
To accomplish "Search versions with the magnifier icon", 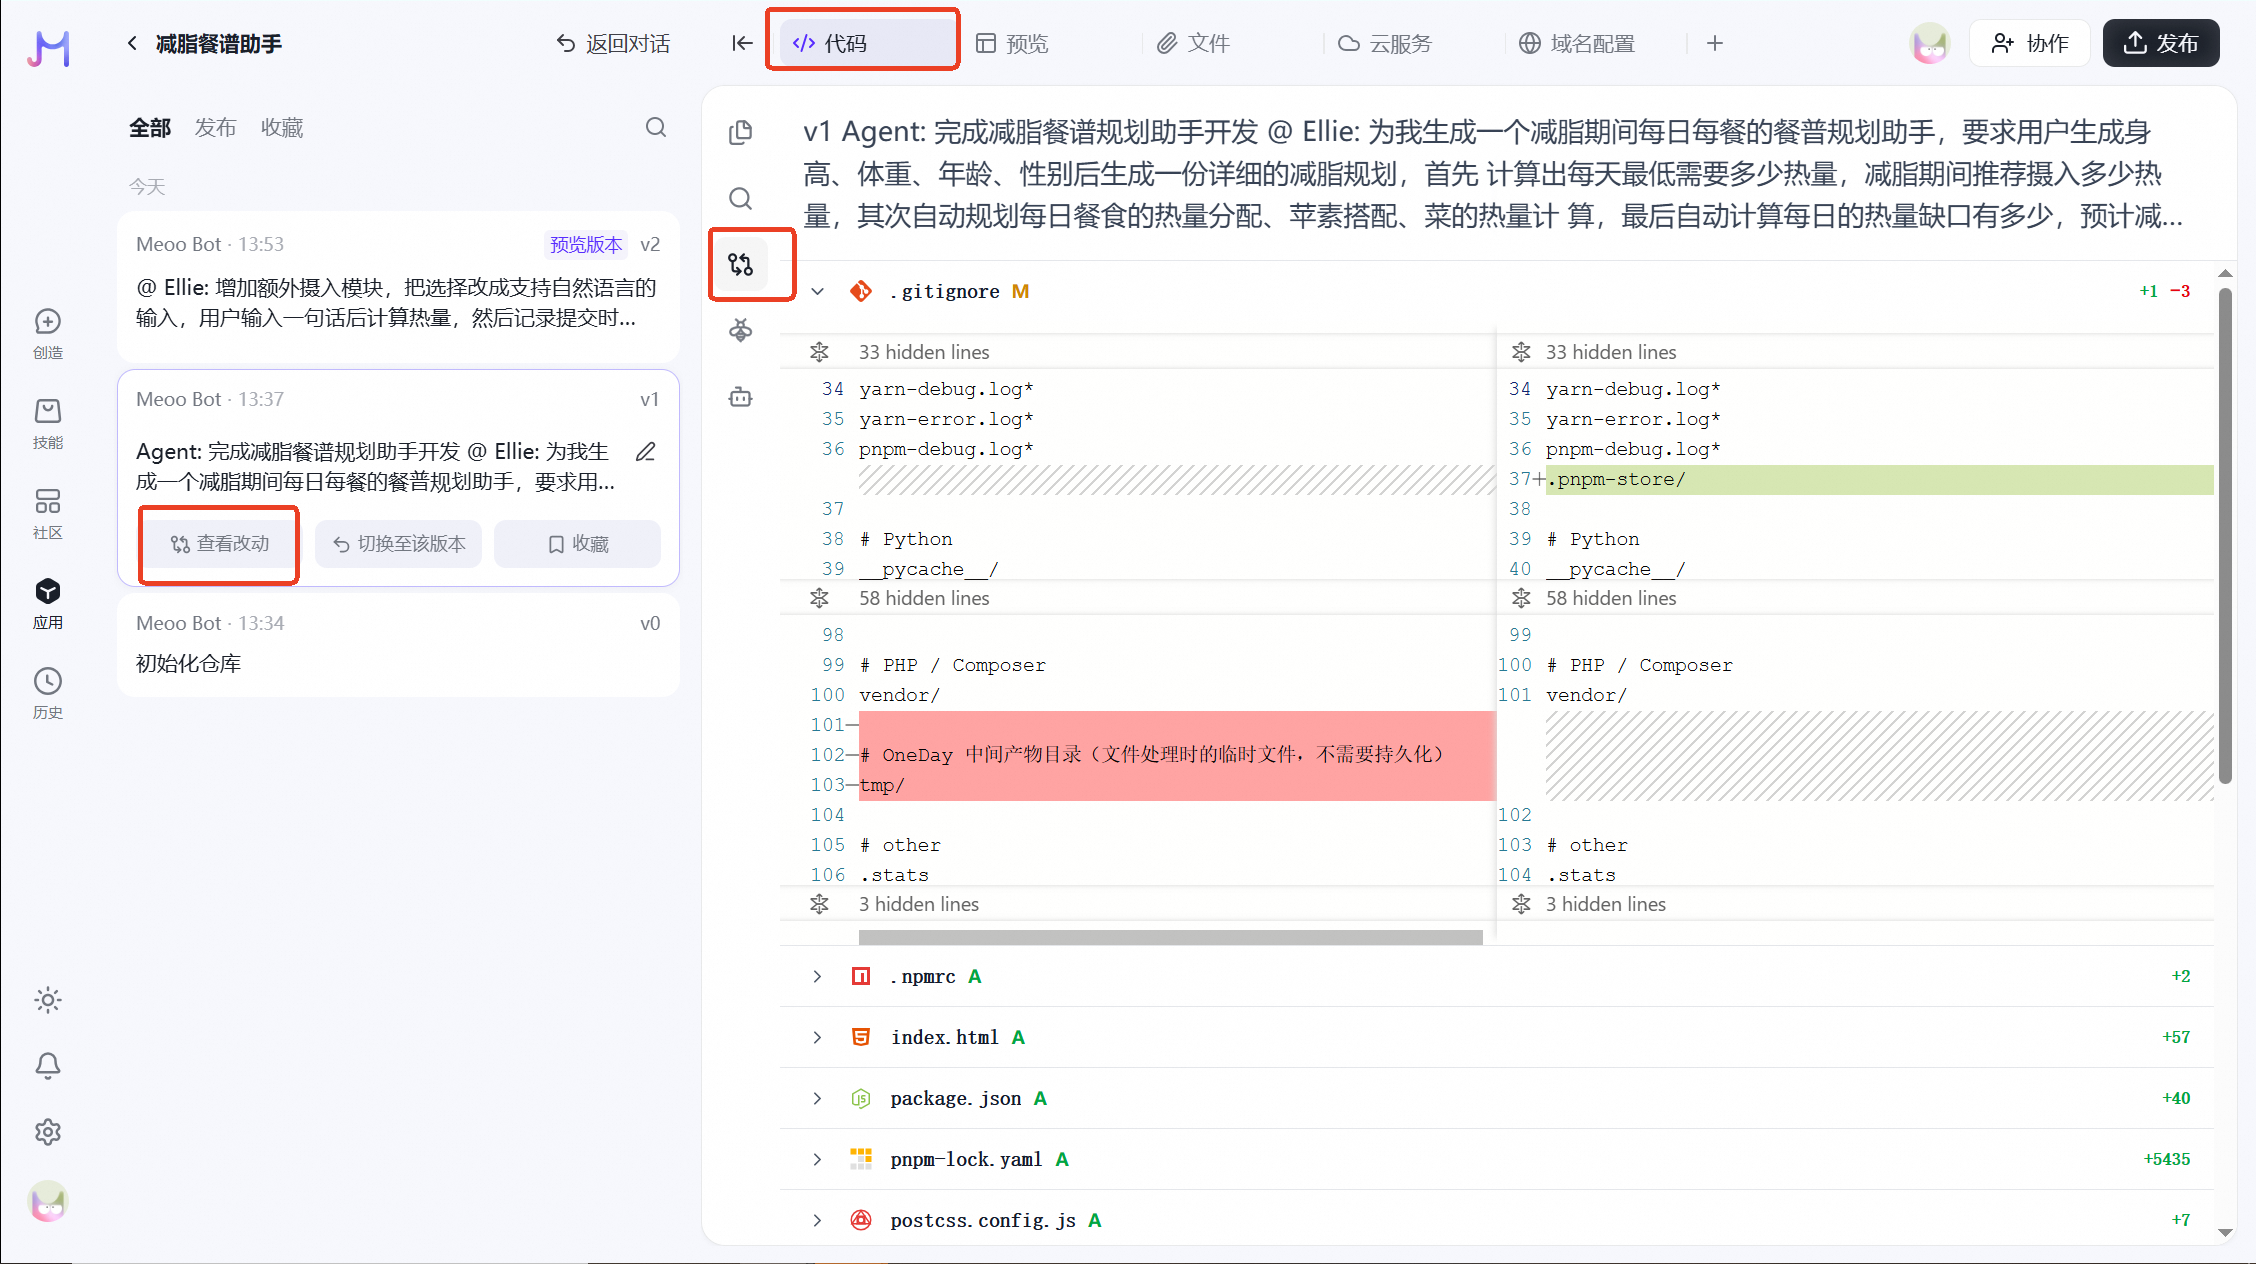I will click(656, 127).
